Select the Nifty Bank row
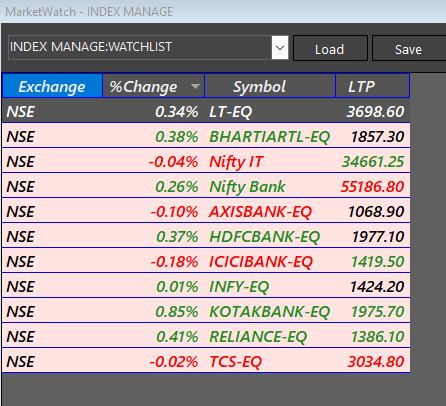 tap(206, 186)
